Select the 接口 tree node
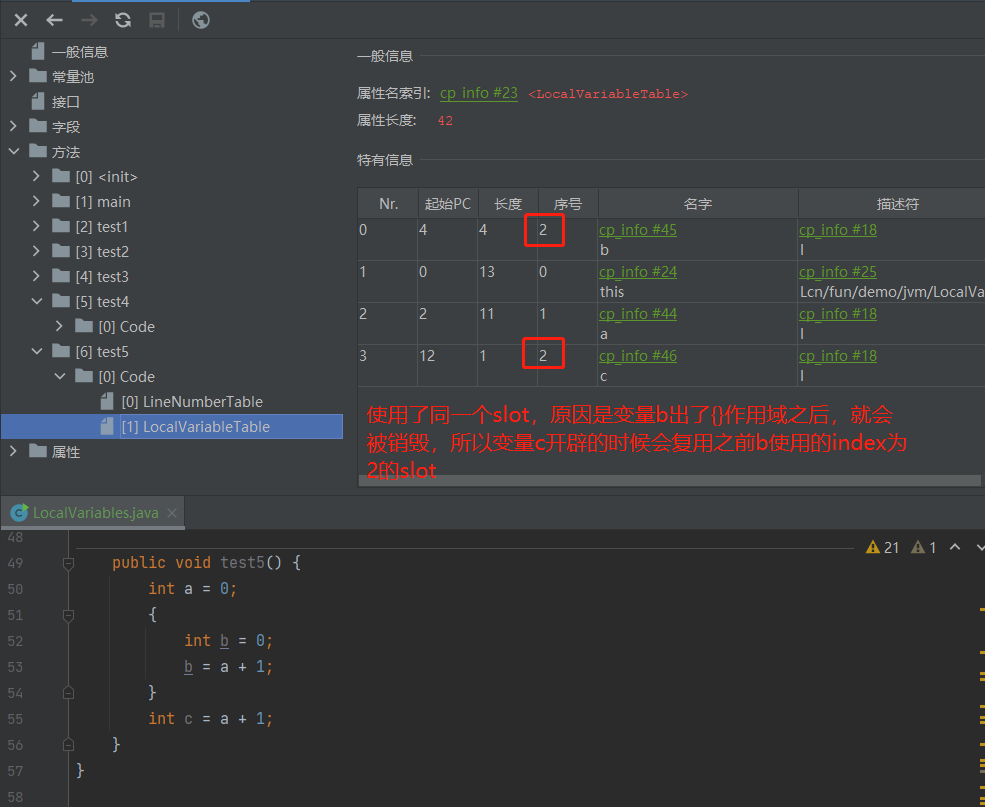 point(65,102)
